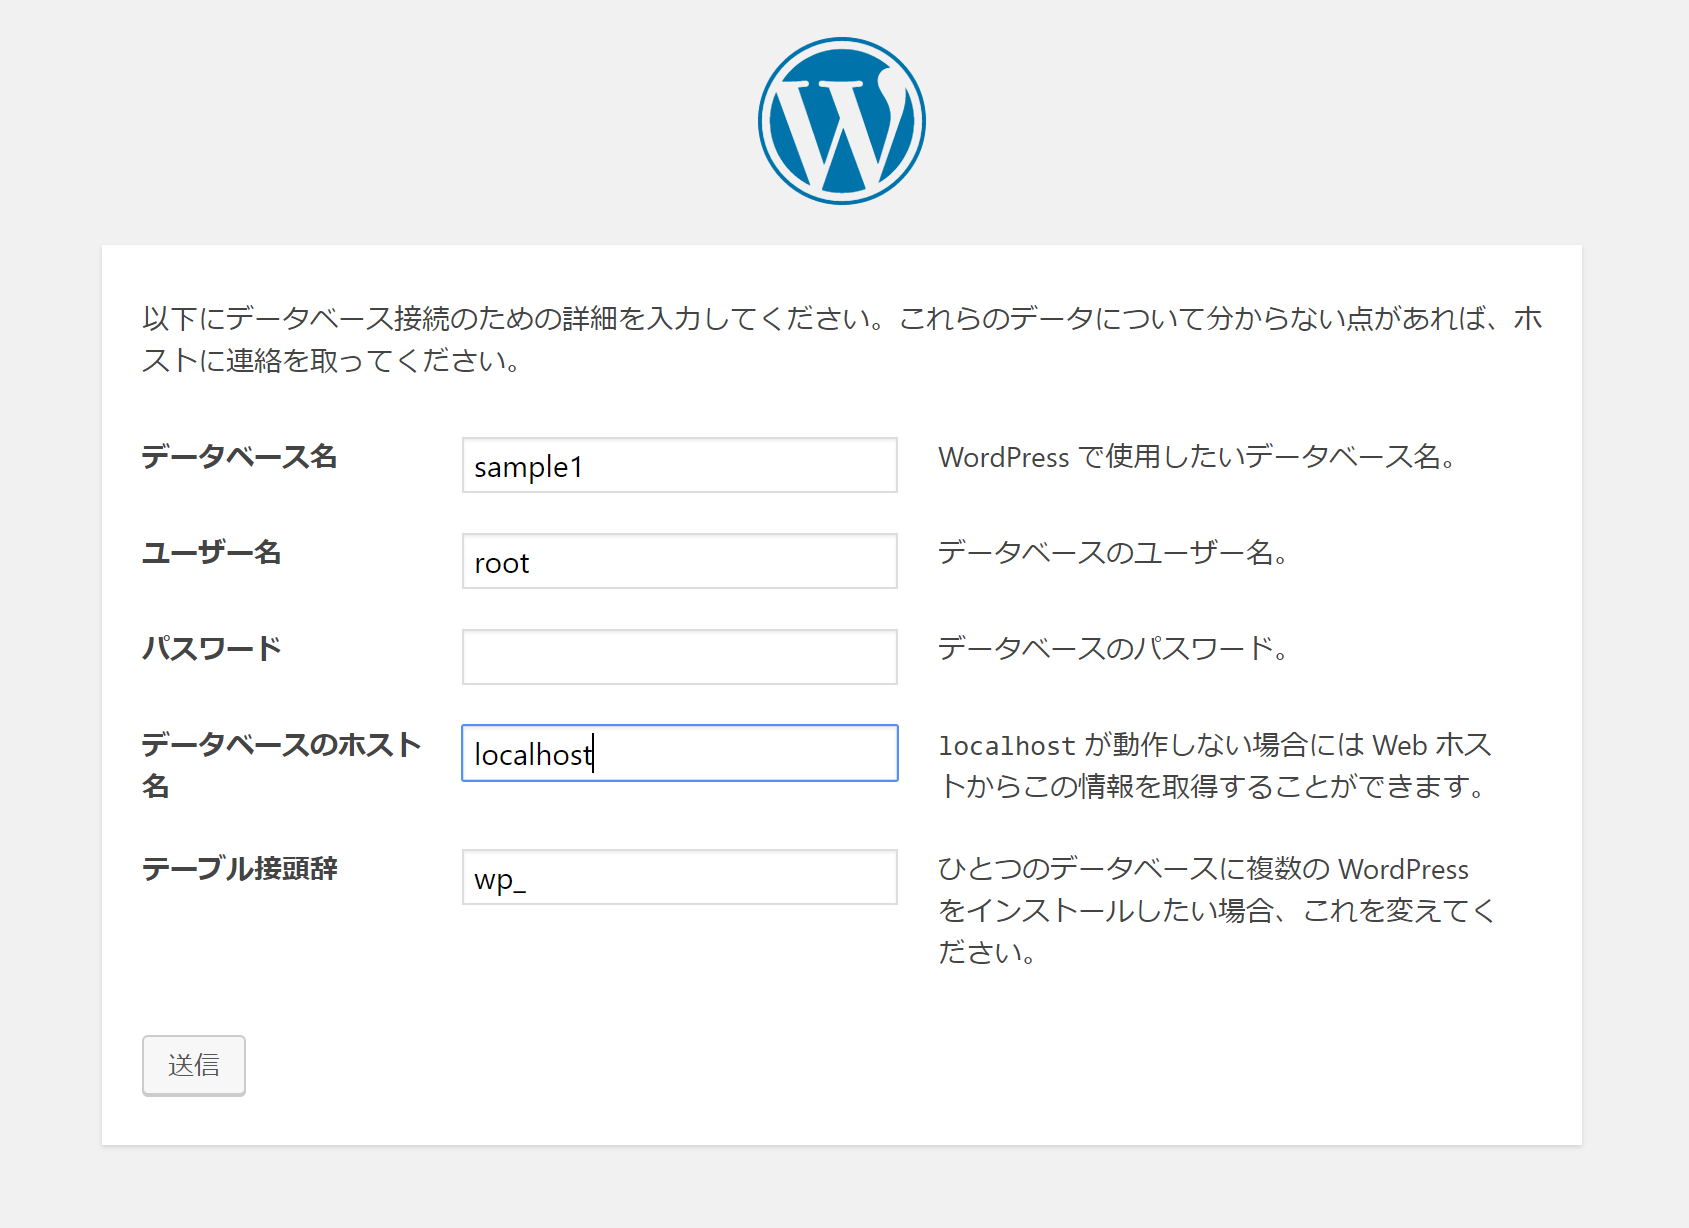Click the localhost help description text
This screenshot has height=1228, width=1689.
click(x=1213, y=765)
